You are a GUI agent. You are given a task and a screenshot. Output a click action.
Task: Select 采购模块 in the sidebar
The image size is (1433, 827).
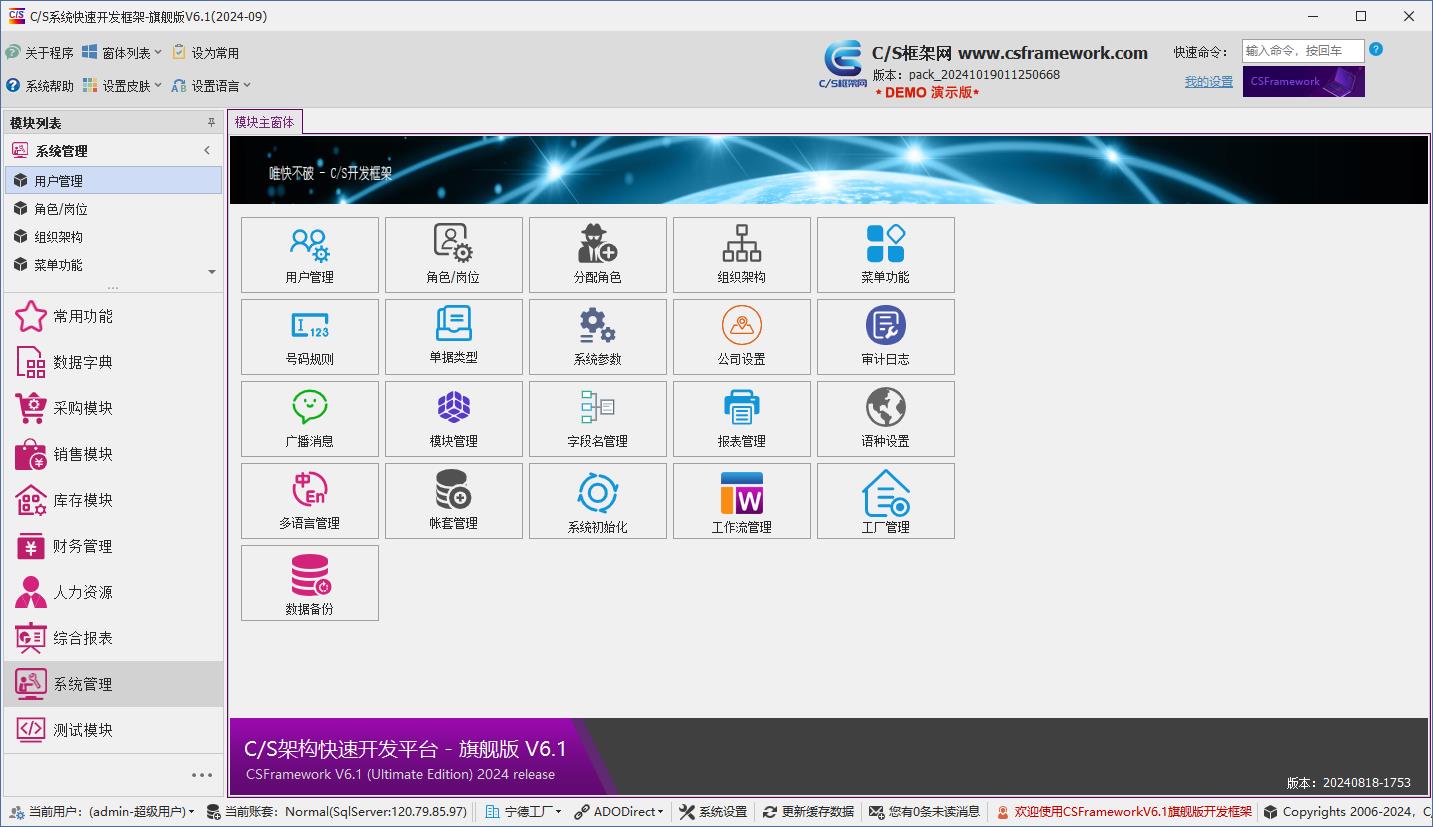(x=82, y=408)
